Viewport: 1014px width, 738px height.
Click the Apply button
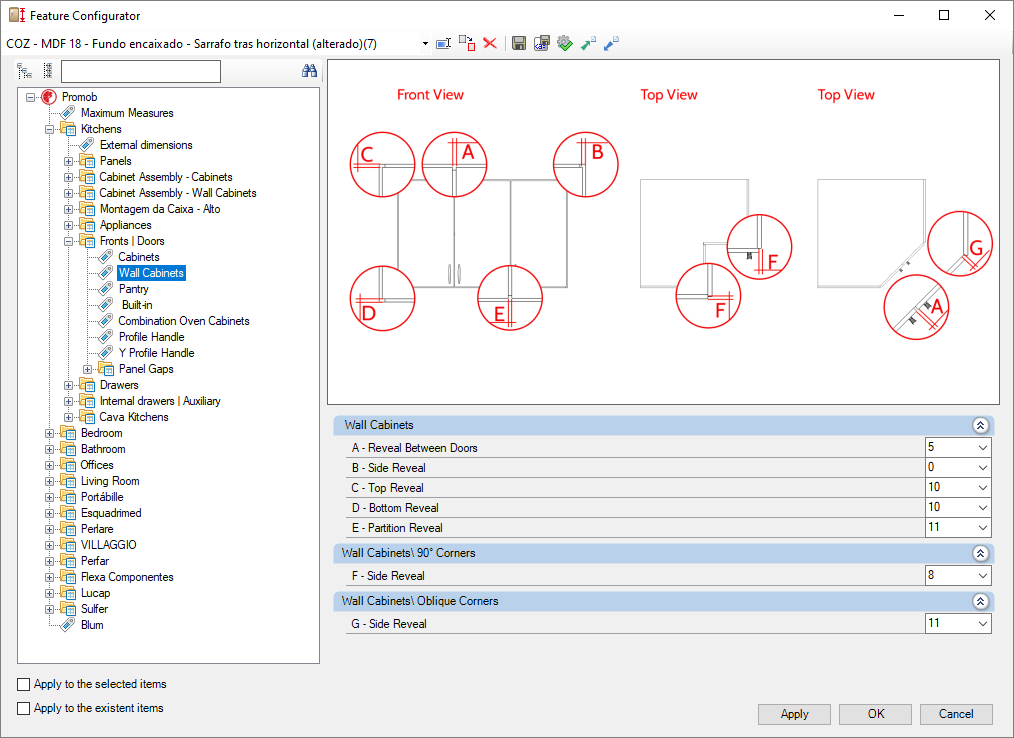point(794,714)
